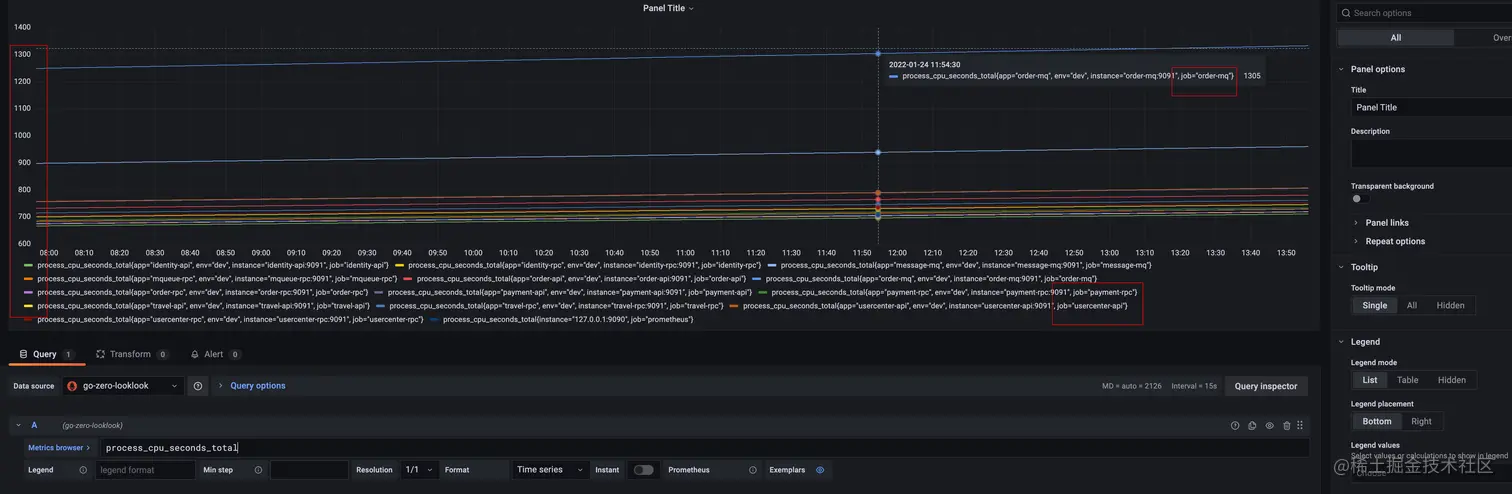The width and height of the screenshot is (1512, 494).
Task: Click the Min step input box
Action: [309, 470]
